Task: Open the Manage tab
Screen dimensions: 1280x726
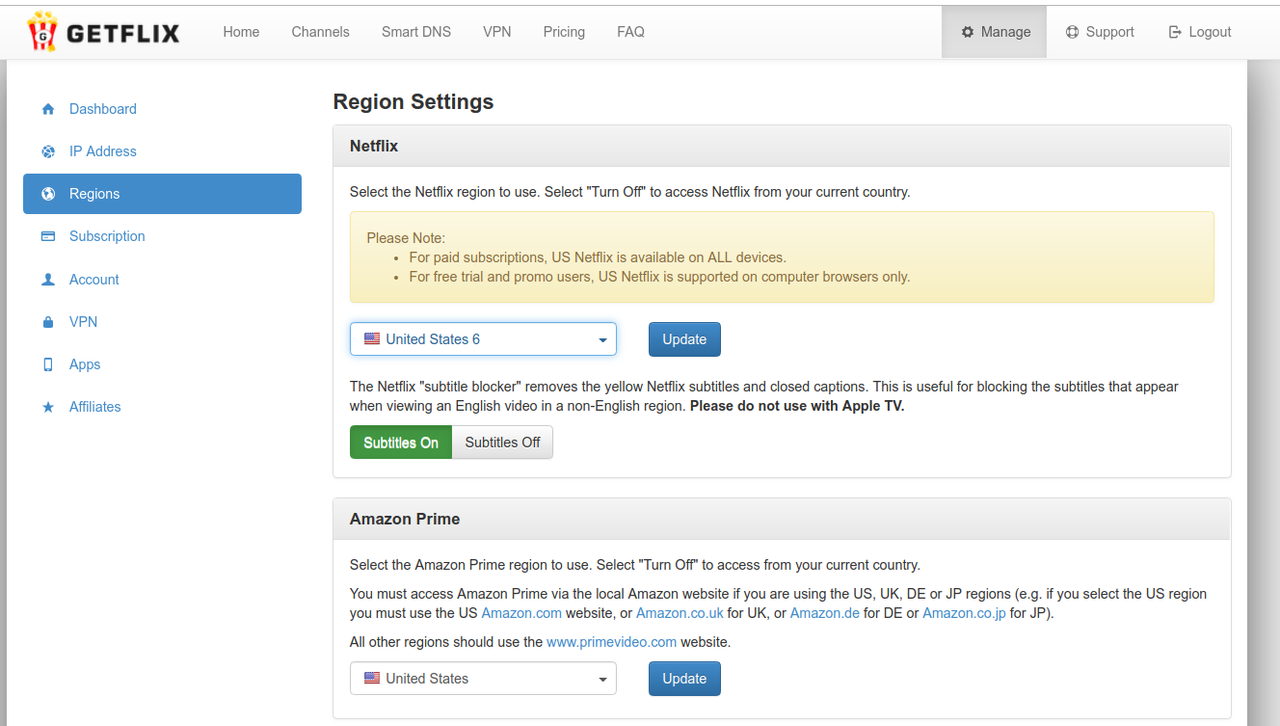Action: click(995, 32)
